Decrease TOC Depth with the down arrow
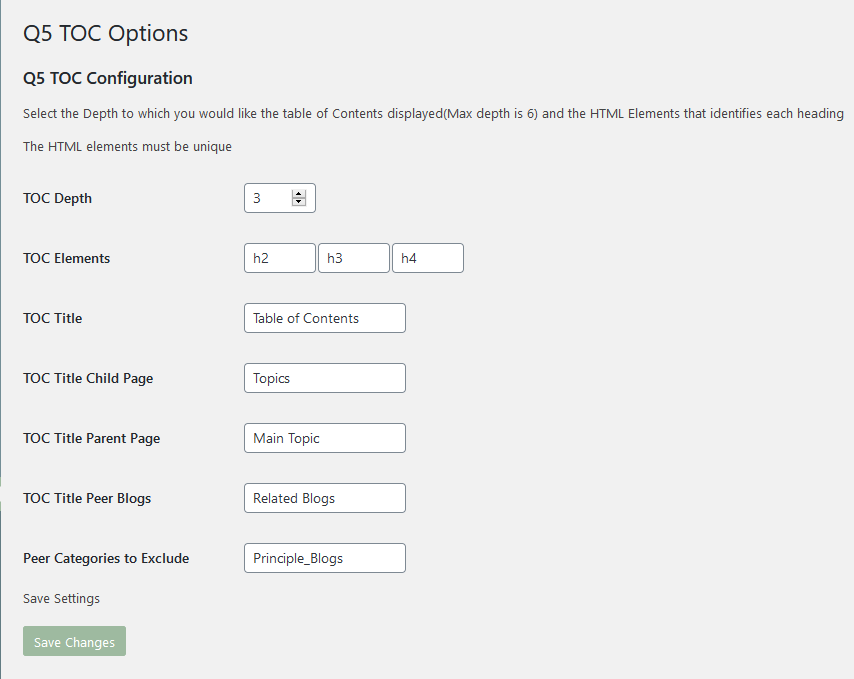The image size is (854, 679). tap(298, 202)
